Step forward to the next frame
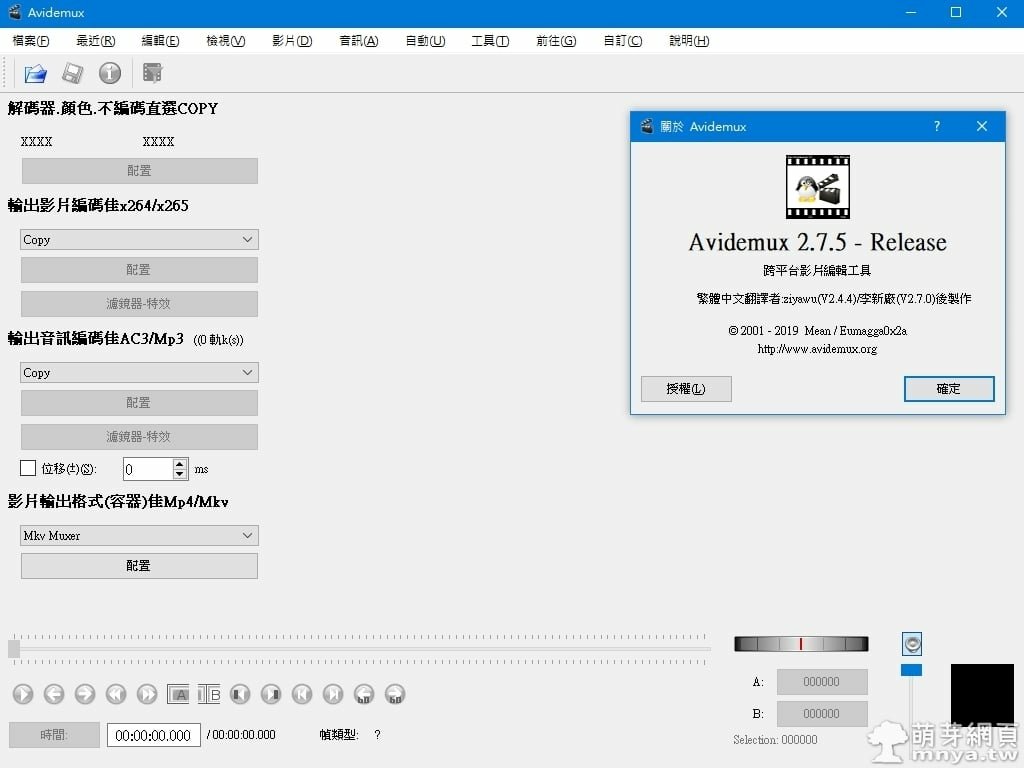1024x768 pixels. point(85,694)
